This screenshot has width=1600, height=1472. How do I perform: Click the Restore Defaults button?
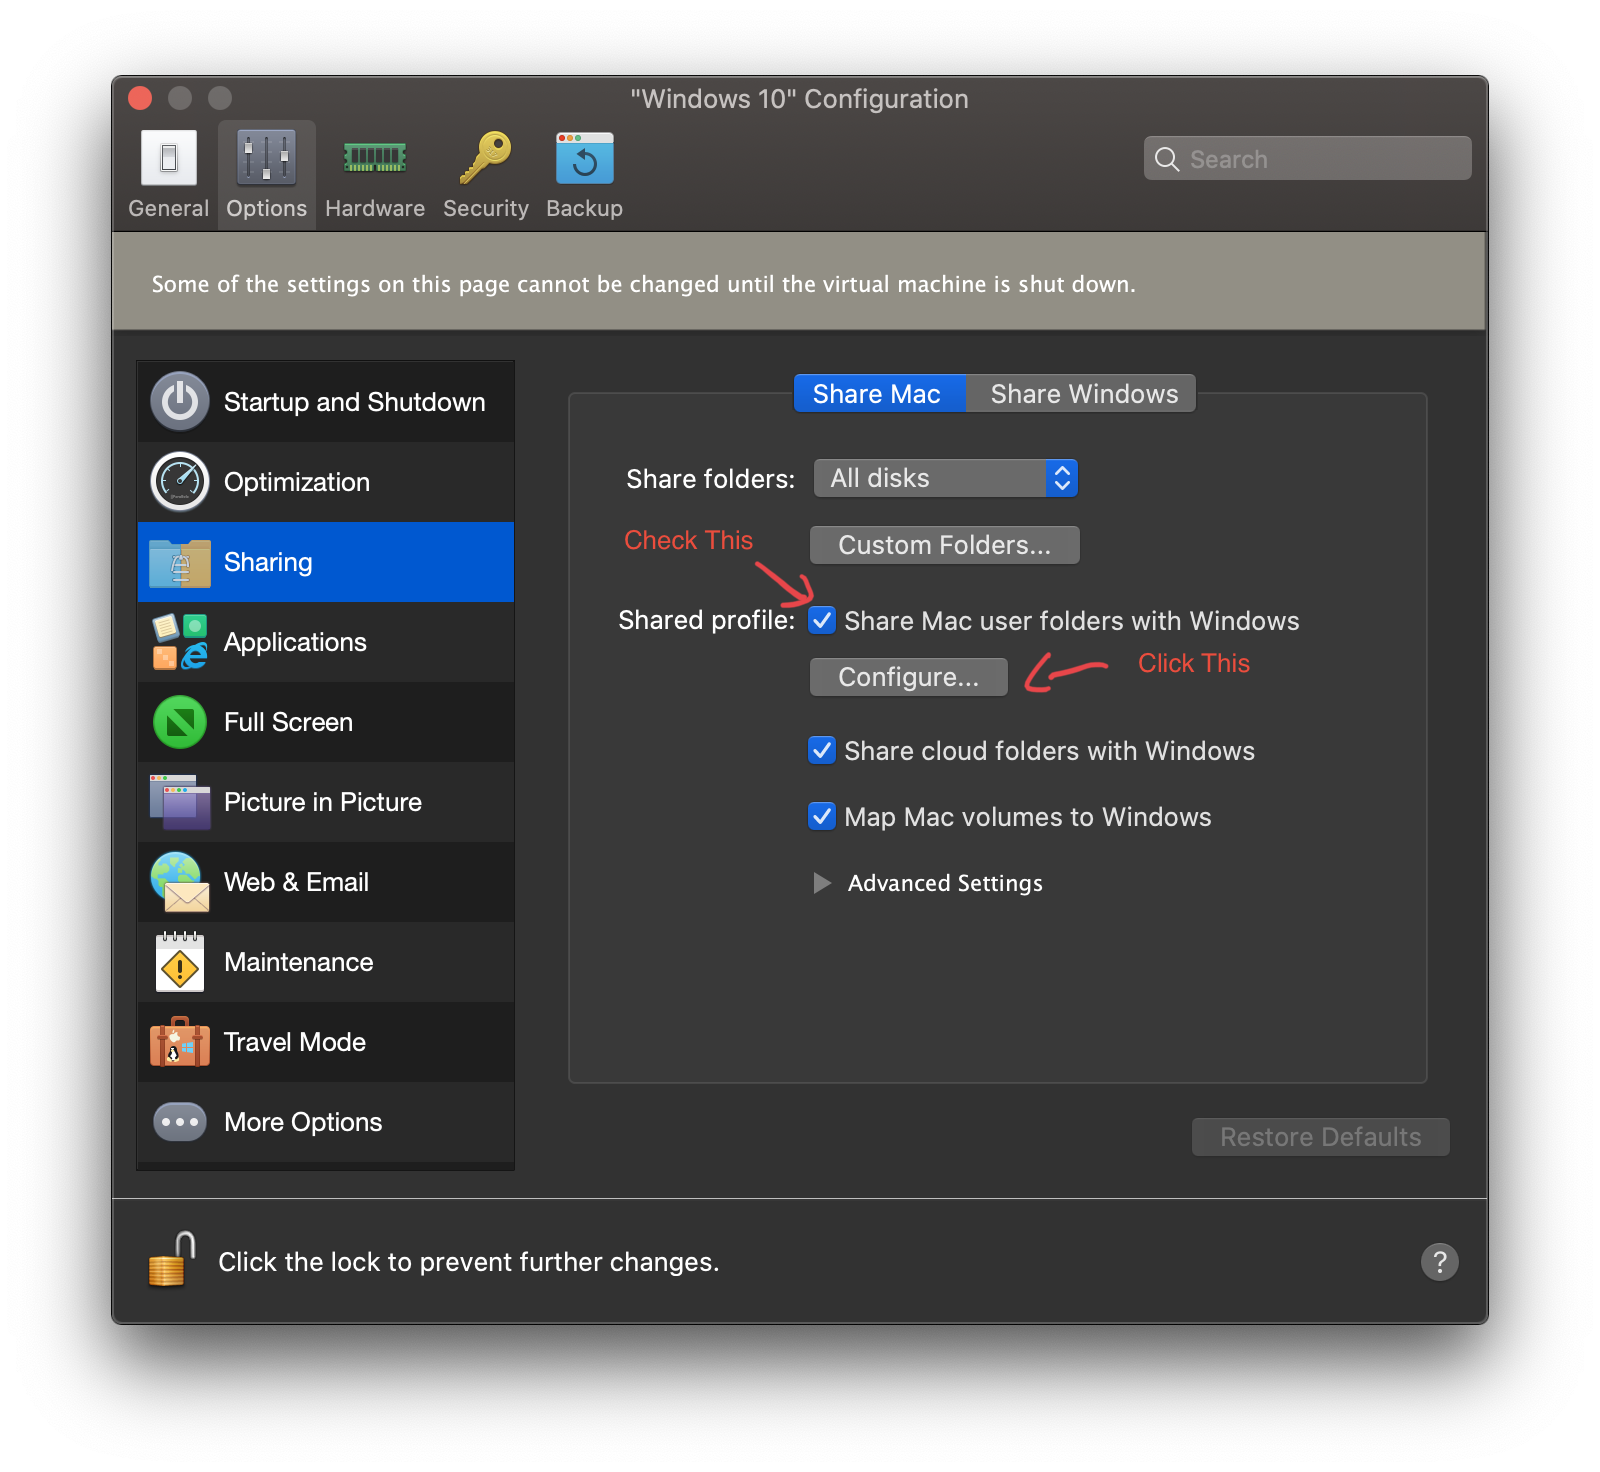point(1320,1137)
